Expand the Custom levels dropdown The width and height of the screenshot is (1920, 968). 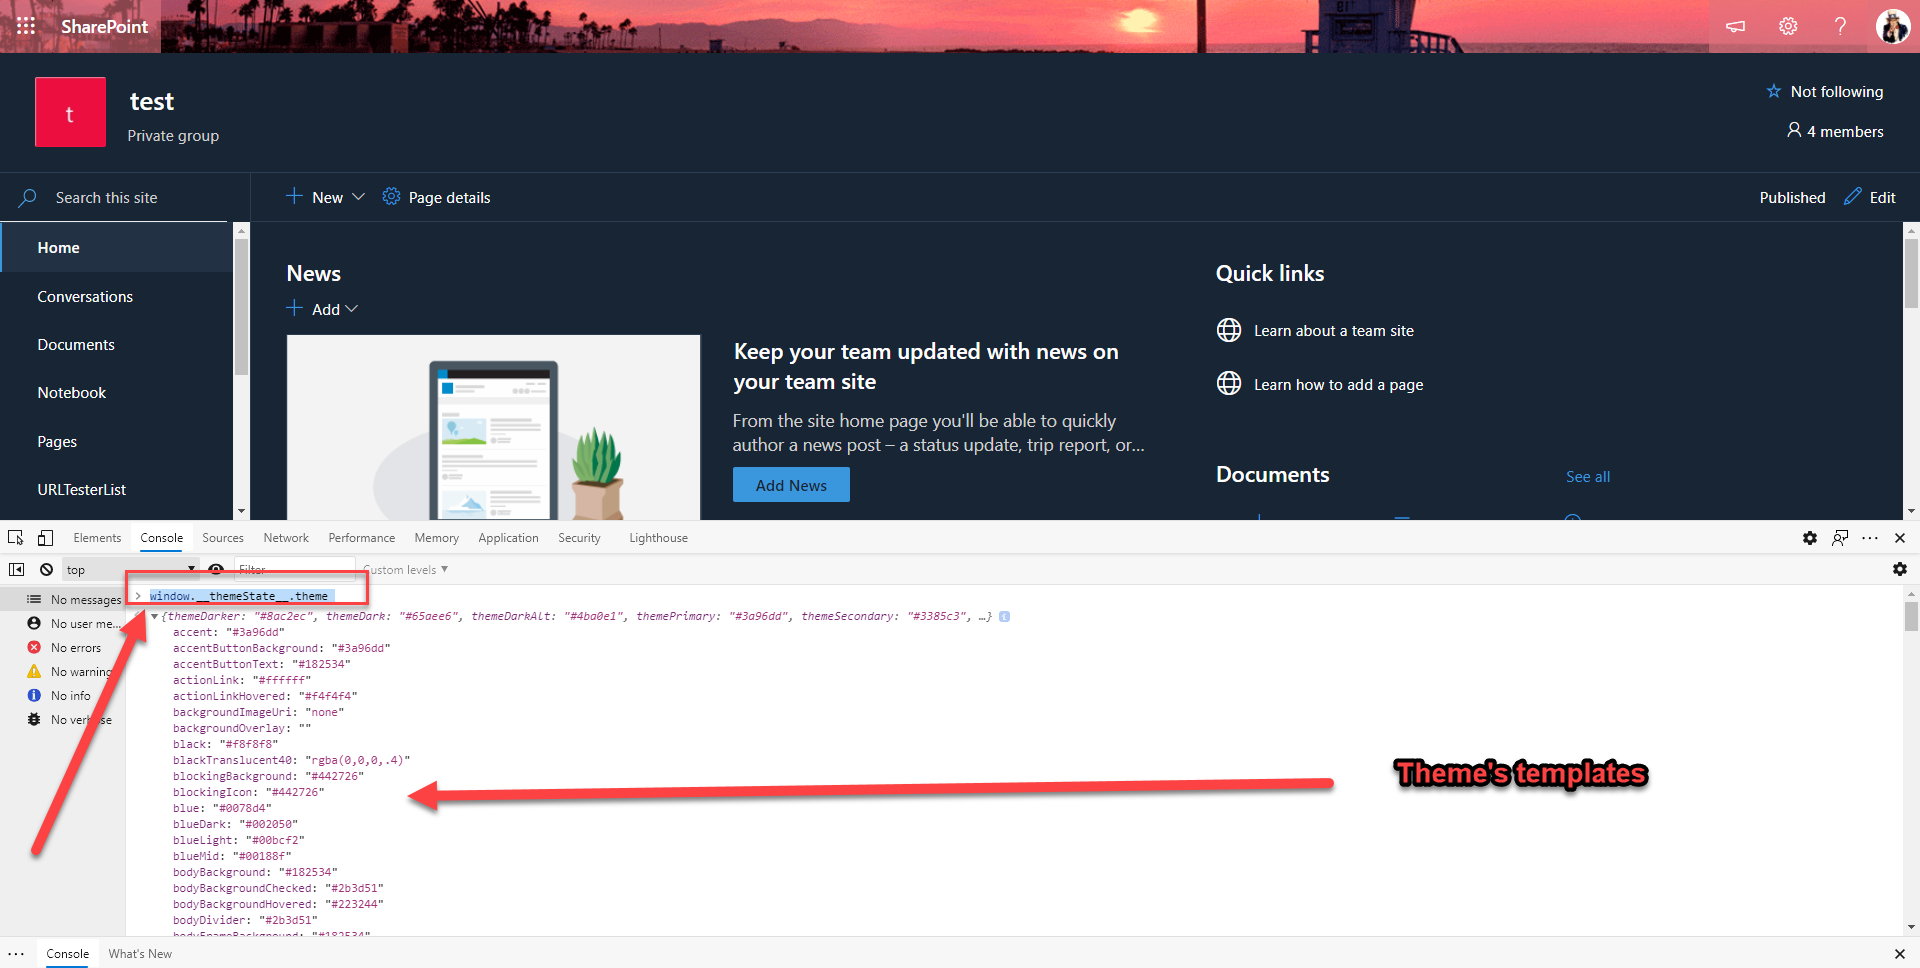coord(406,570)
